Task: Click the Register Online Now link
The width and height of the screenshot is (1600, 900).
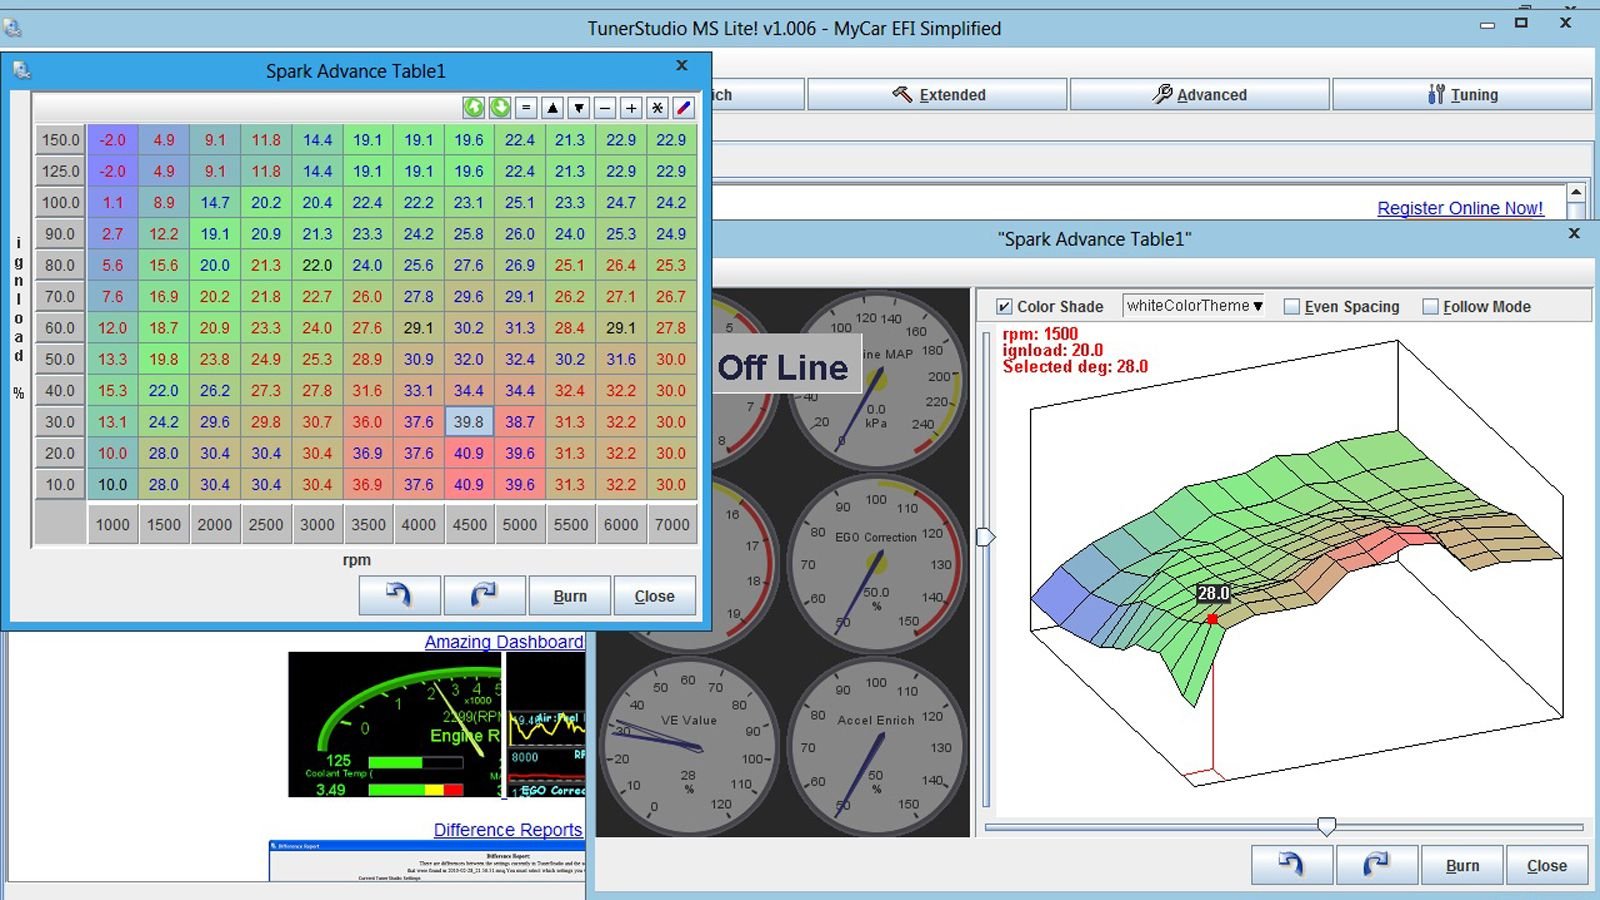Action: point(1460,208)
